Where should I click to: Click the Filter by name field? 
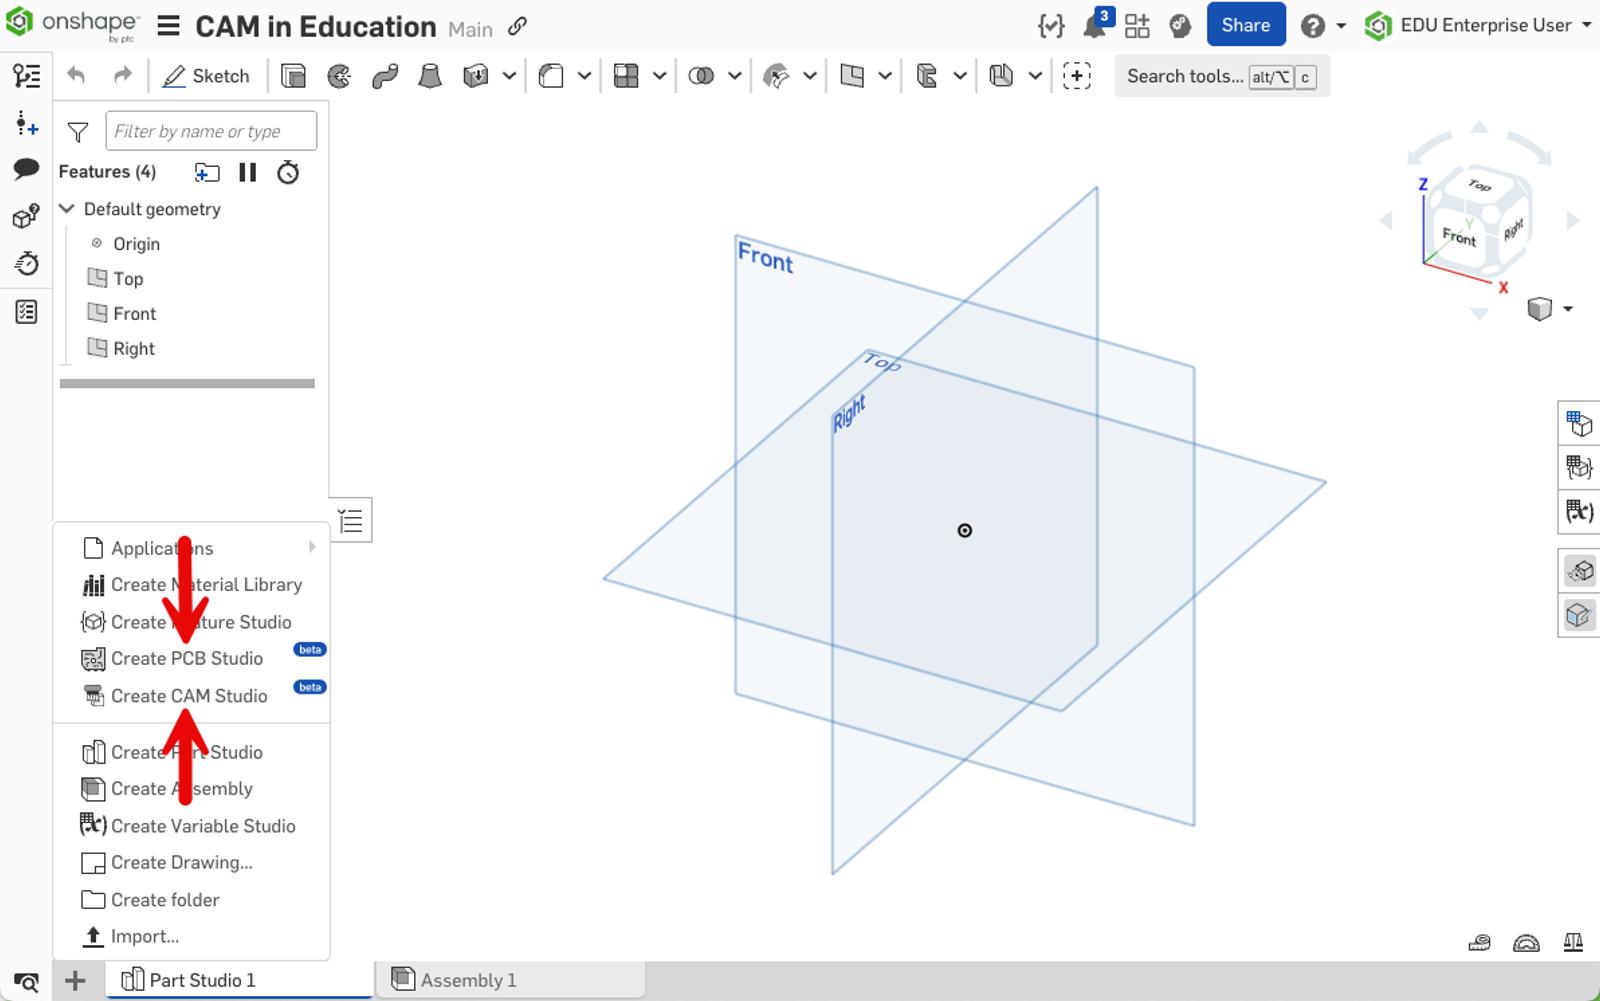point(211,131)
